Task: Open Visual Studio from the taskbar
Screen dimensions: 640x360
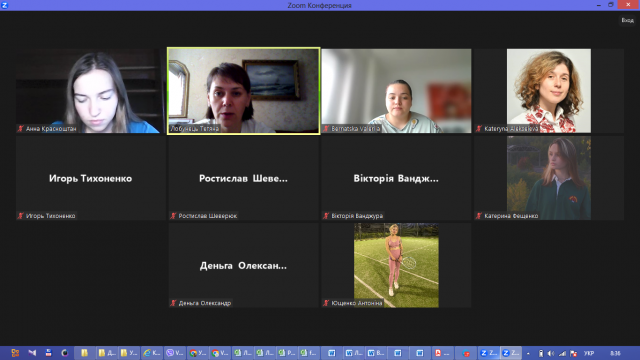Action: 32,353
